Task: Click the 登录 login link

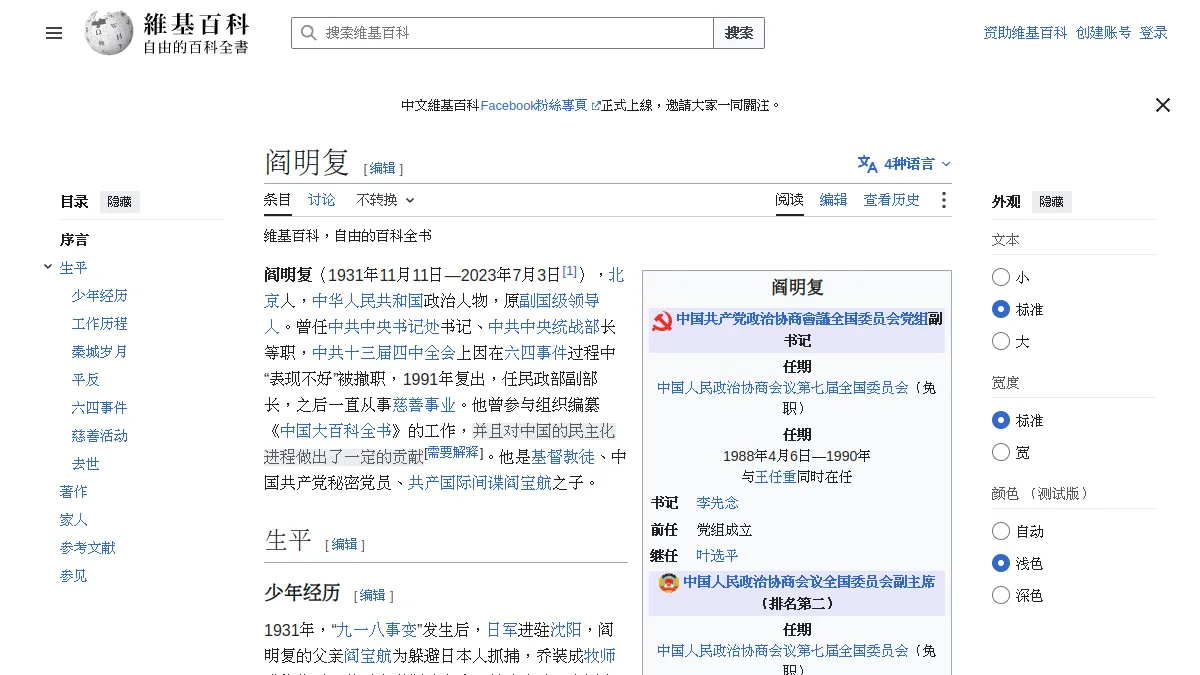Action: click(1154, 33)
